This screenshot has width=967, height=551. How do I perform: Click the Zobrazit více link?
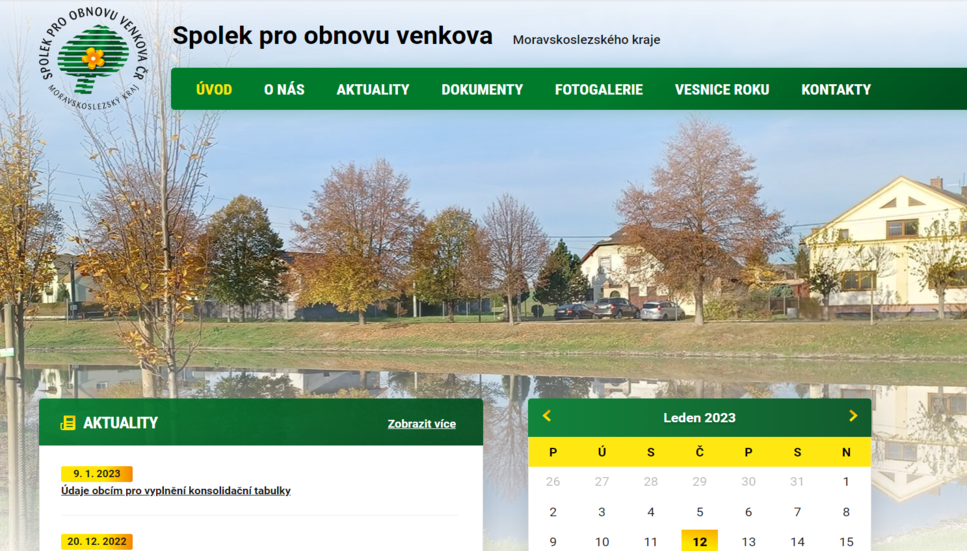[421, 424]
